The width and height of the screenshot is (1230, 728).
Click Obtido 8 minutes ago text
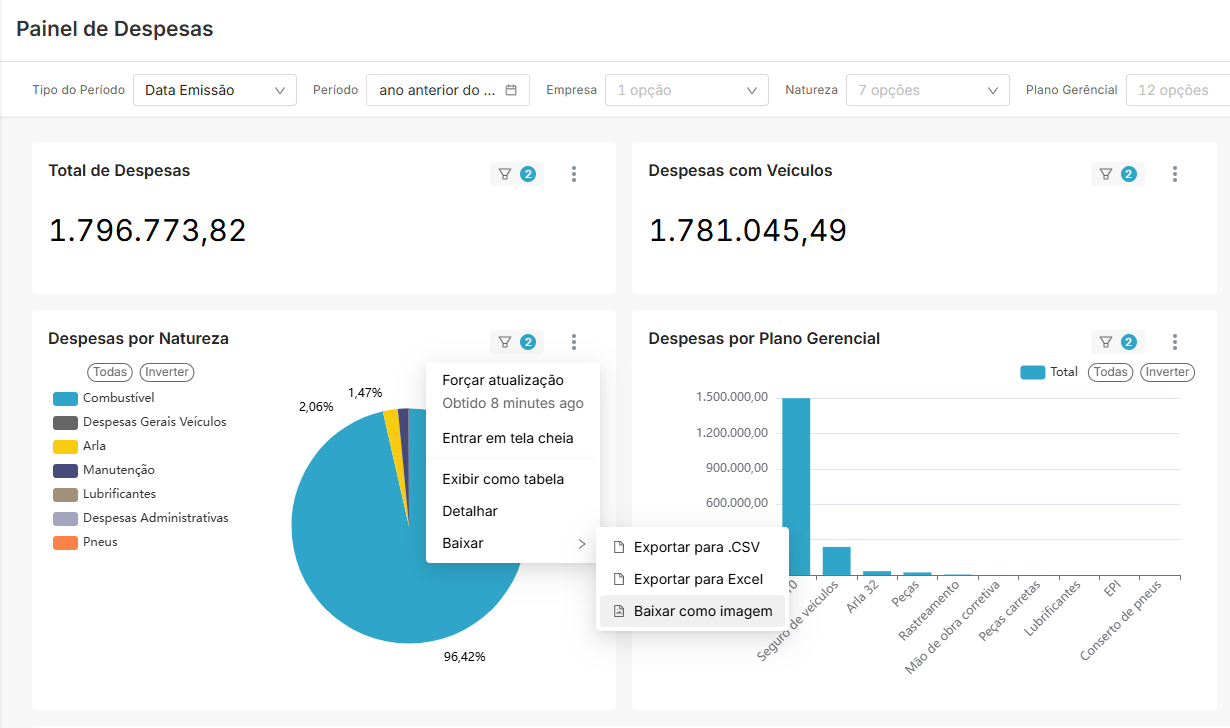[x=513, y=404]
